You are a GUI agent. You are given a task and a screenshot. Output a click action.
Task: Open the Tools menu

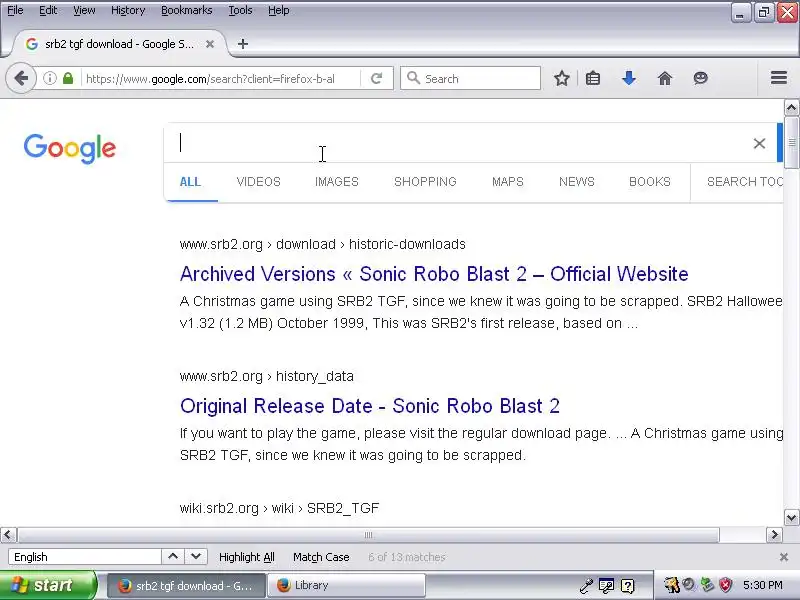pyautogui.click(x=240, y=10)
